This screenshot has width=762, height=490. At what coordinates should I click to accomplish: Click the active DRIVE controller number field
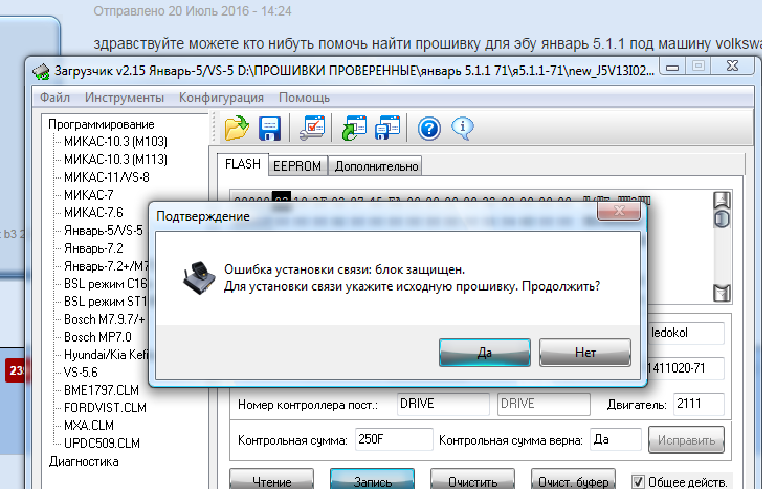443,404
